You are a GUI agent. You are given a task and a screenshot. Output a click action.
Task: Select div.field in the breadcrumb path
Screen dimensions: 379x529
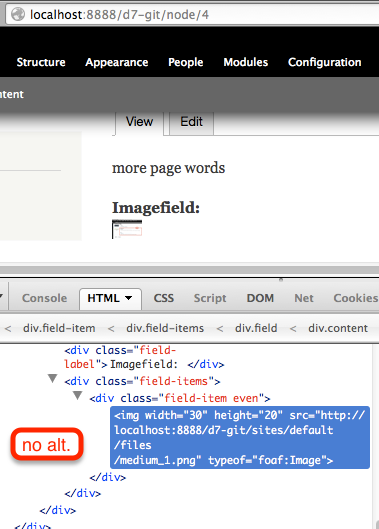coord(256,328)
